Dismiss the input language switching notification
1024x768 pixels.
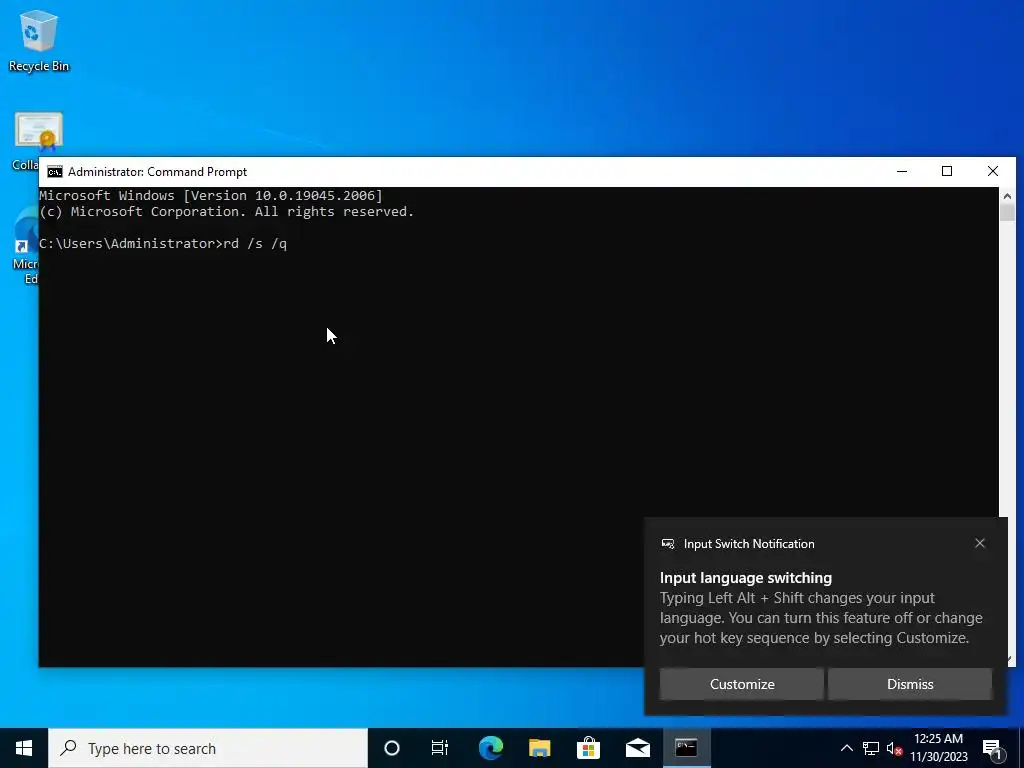tap(910, 684)
